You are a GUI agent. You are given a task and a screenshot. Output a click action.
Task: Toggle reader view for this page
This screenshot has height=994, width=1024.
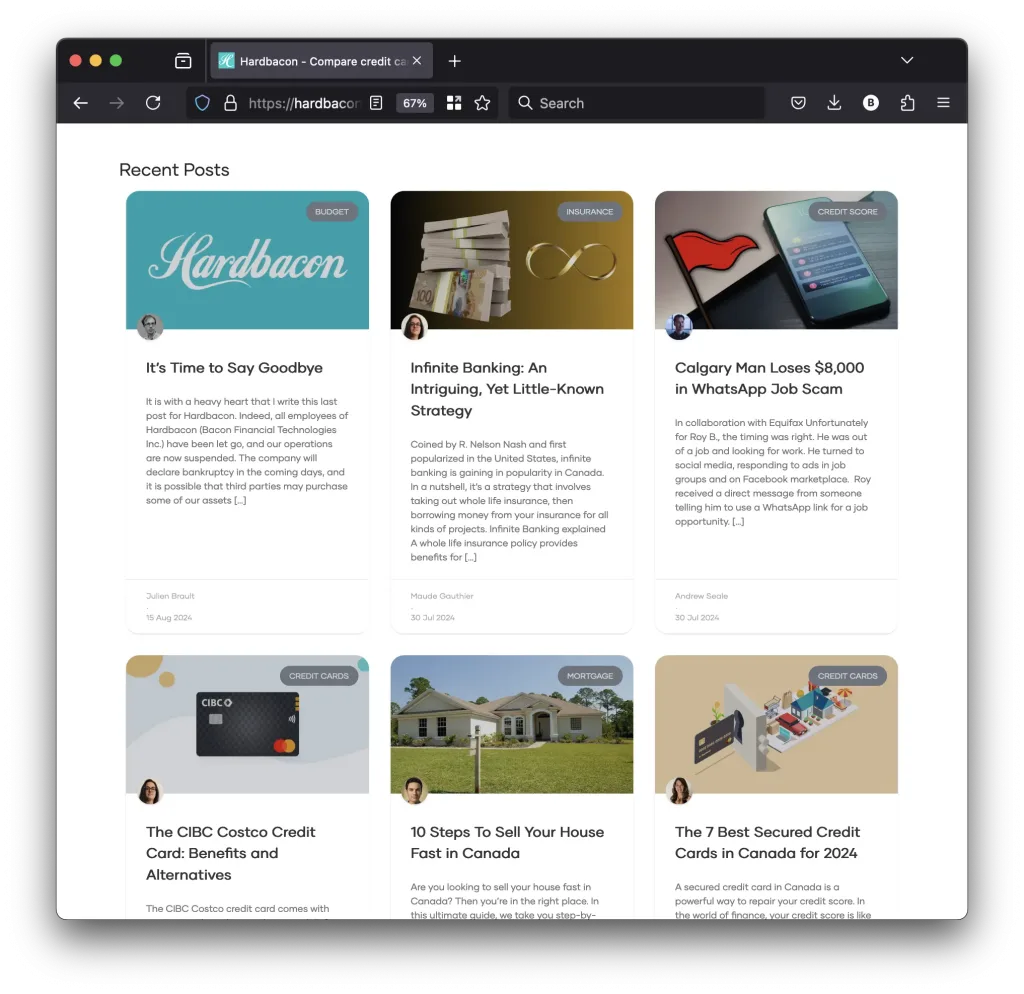coord(376,103)
